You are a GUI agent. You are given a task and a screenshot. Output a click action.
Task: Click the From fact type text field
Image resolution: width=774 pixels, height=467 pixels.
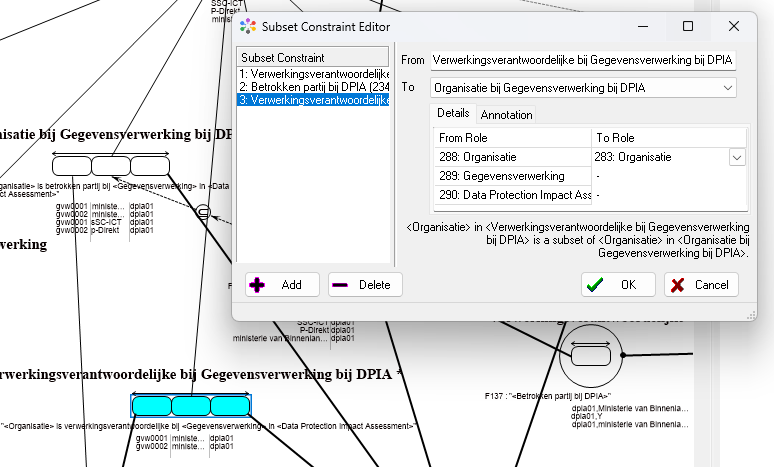(583, 60)
